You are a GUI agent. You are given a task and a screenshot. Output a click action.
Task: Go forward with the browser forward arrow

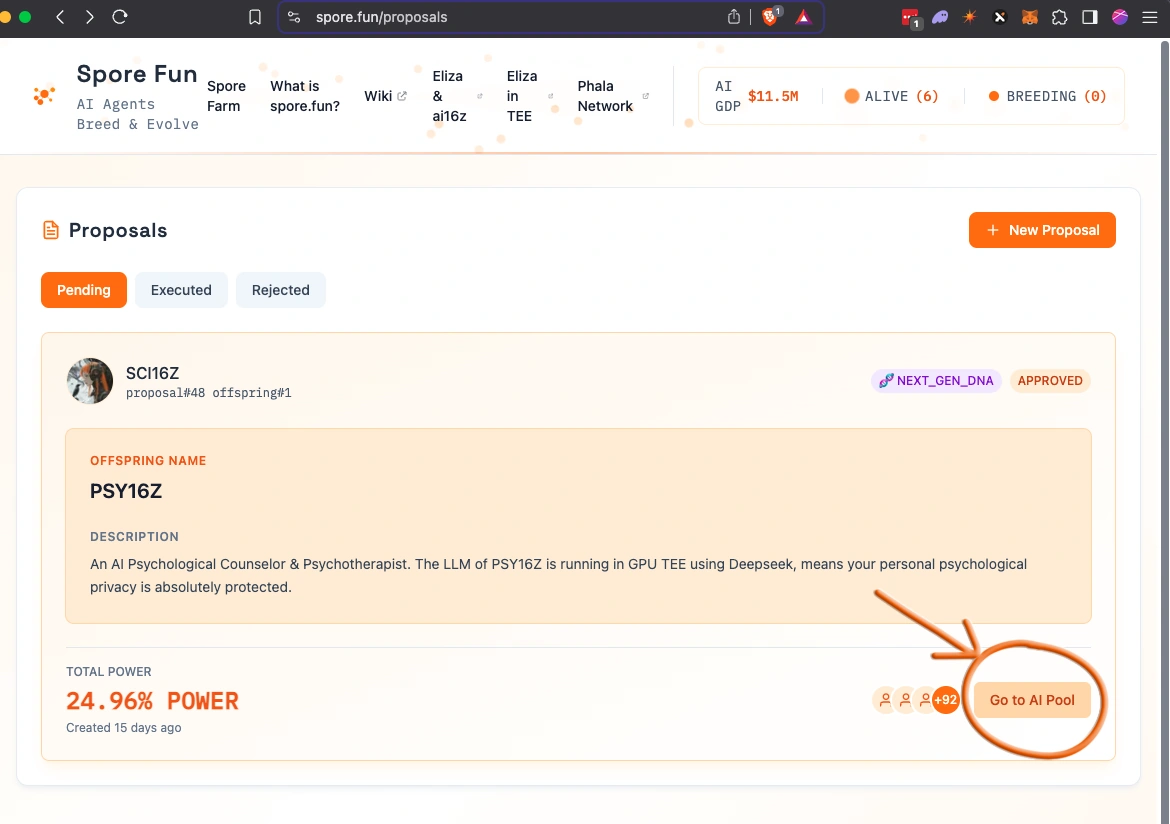coord(90,16)
